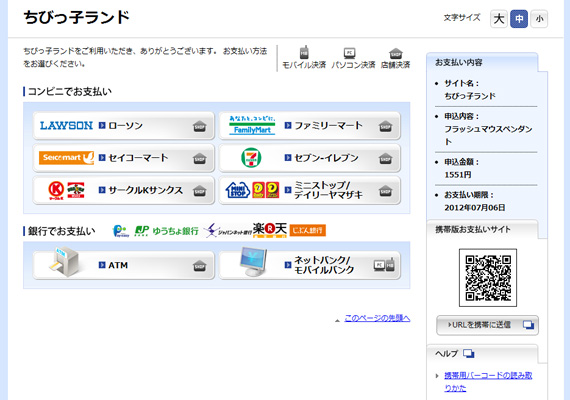Image resolution: width=570 pixels, height=400 pixels.
Task: Click コンビニでお支払い section heading
Action: point(70,92)
